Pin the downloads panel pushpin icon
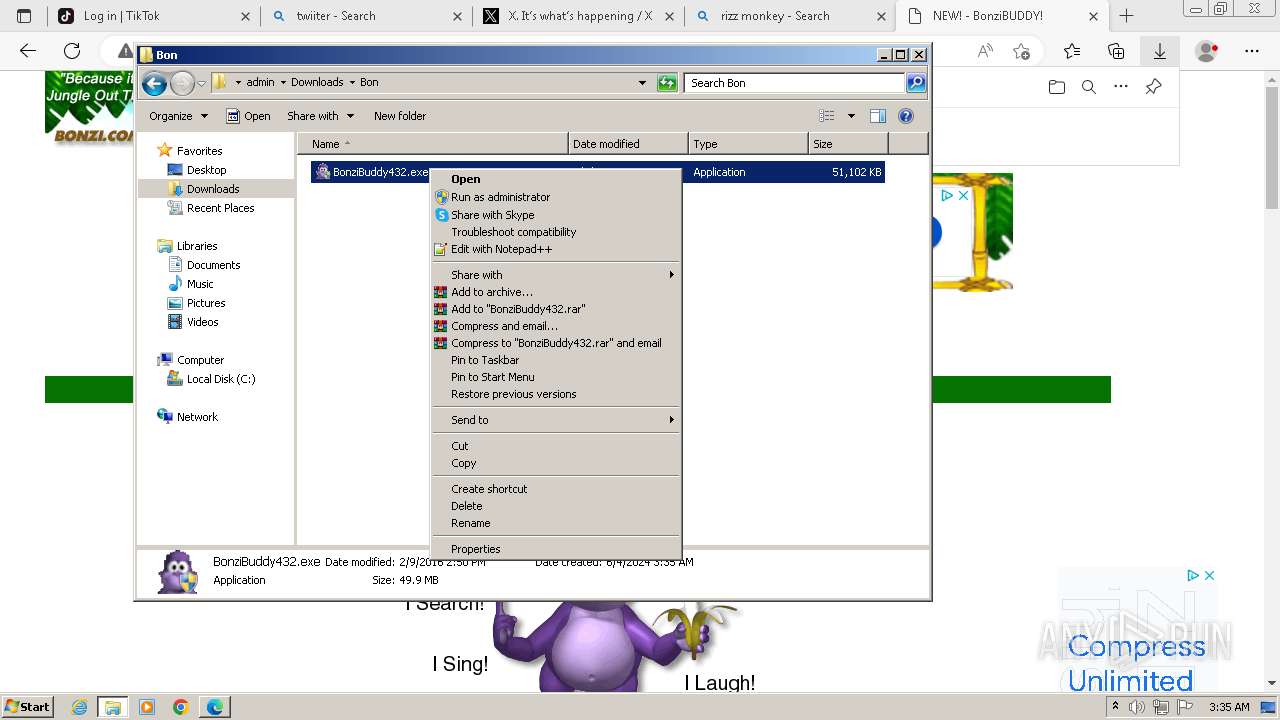The image size is (1280, 720). [x=1153, y=87]
